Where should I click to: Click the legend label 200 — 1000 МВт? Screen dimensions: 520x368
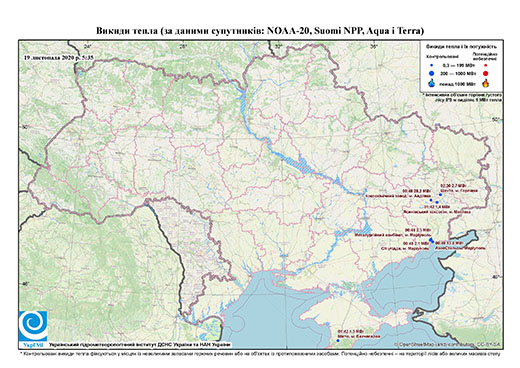458,73
